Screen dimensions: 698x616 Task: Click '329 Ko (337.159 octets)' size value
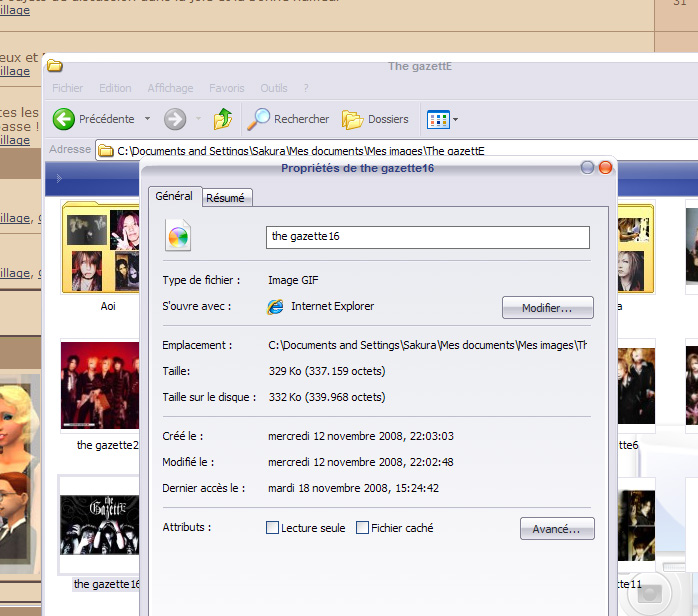[327, 371]
